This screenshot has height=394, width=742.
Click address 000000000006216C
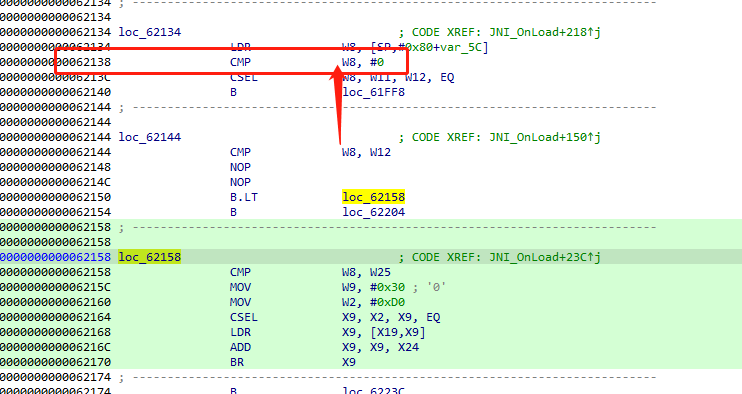(x=55, y=348)
